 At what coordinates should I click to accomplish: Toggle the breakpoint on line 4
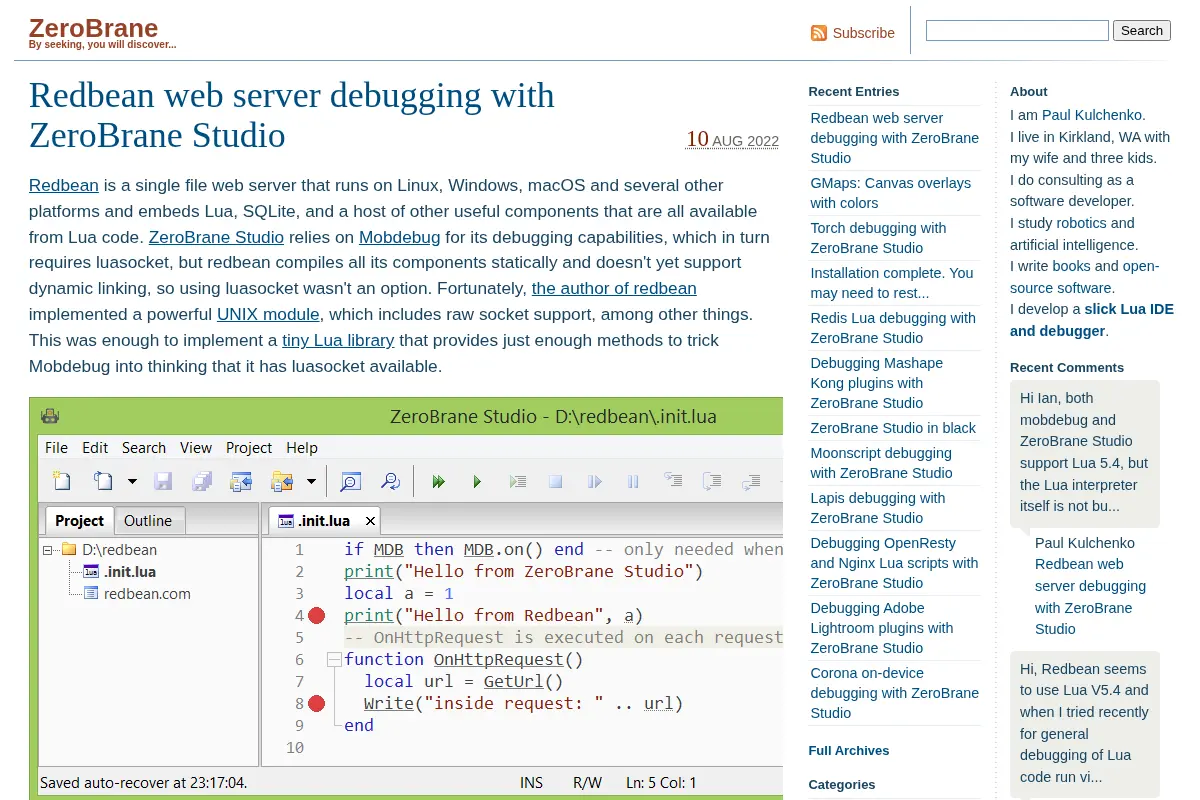[317, 615]
